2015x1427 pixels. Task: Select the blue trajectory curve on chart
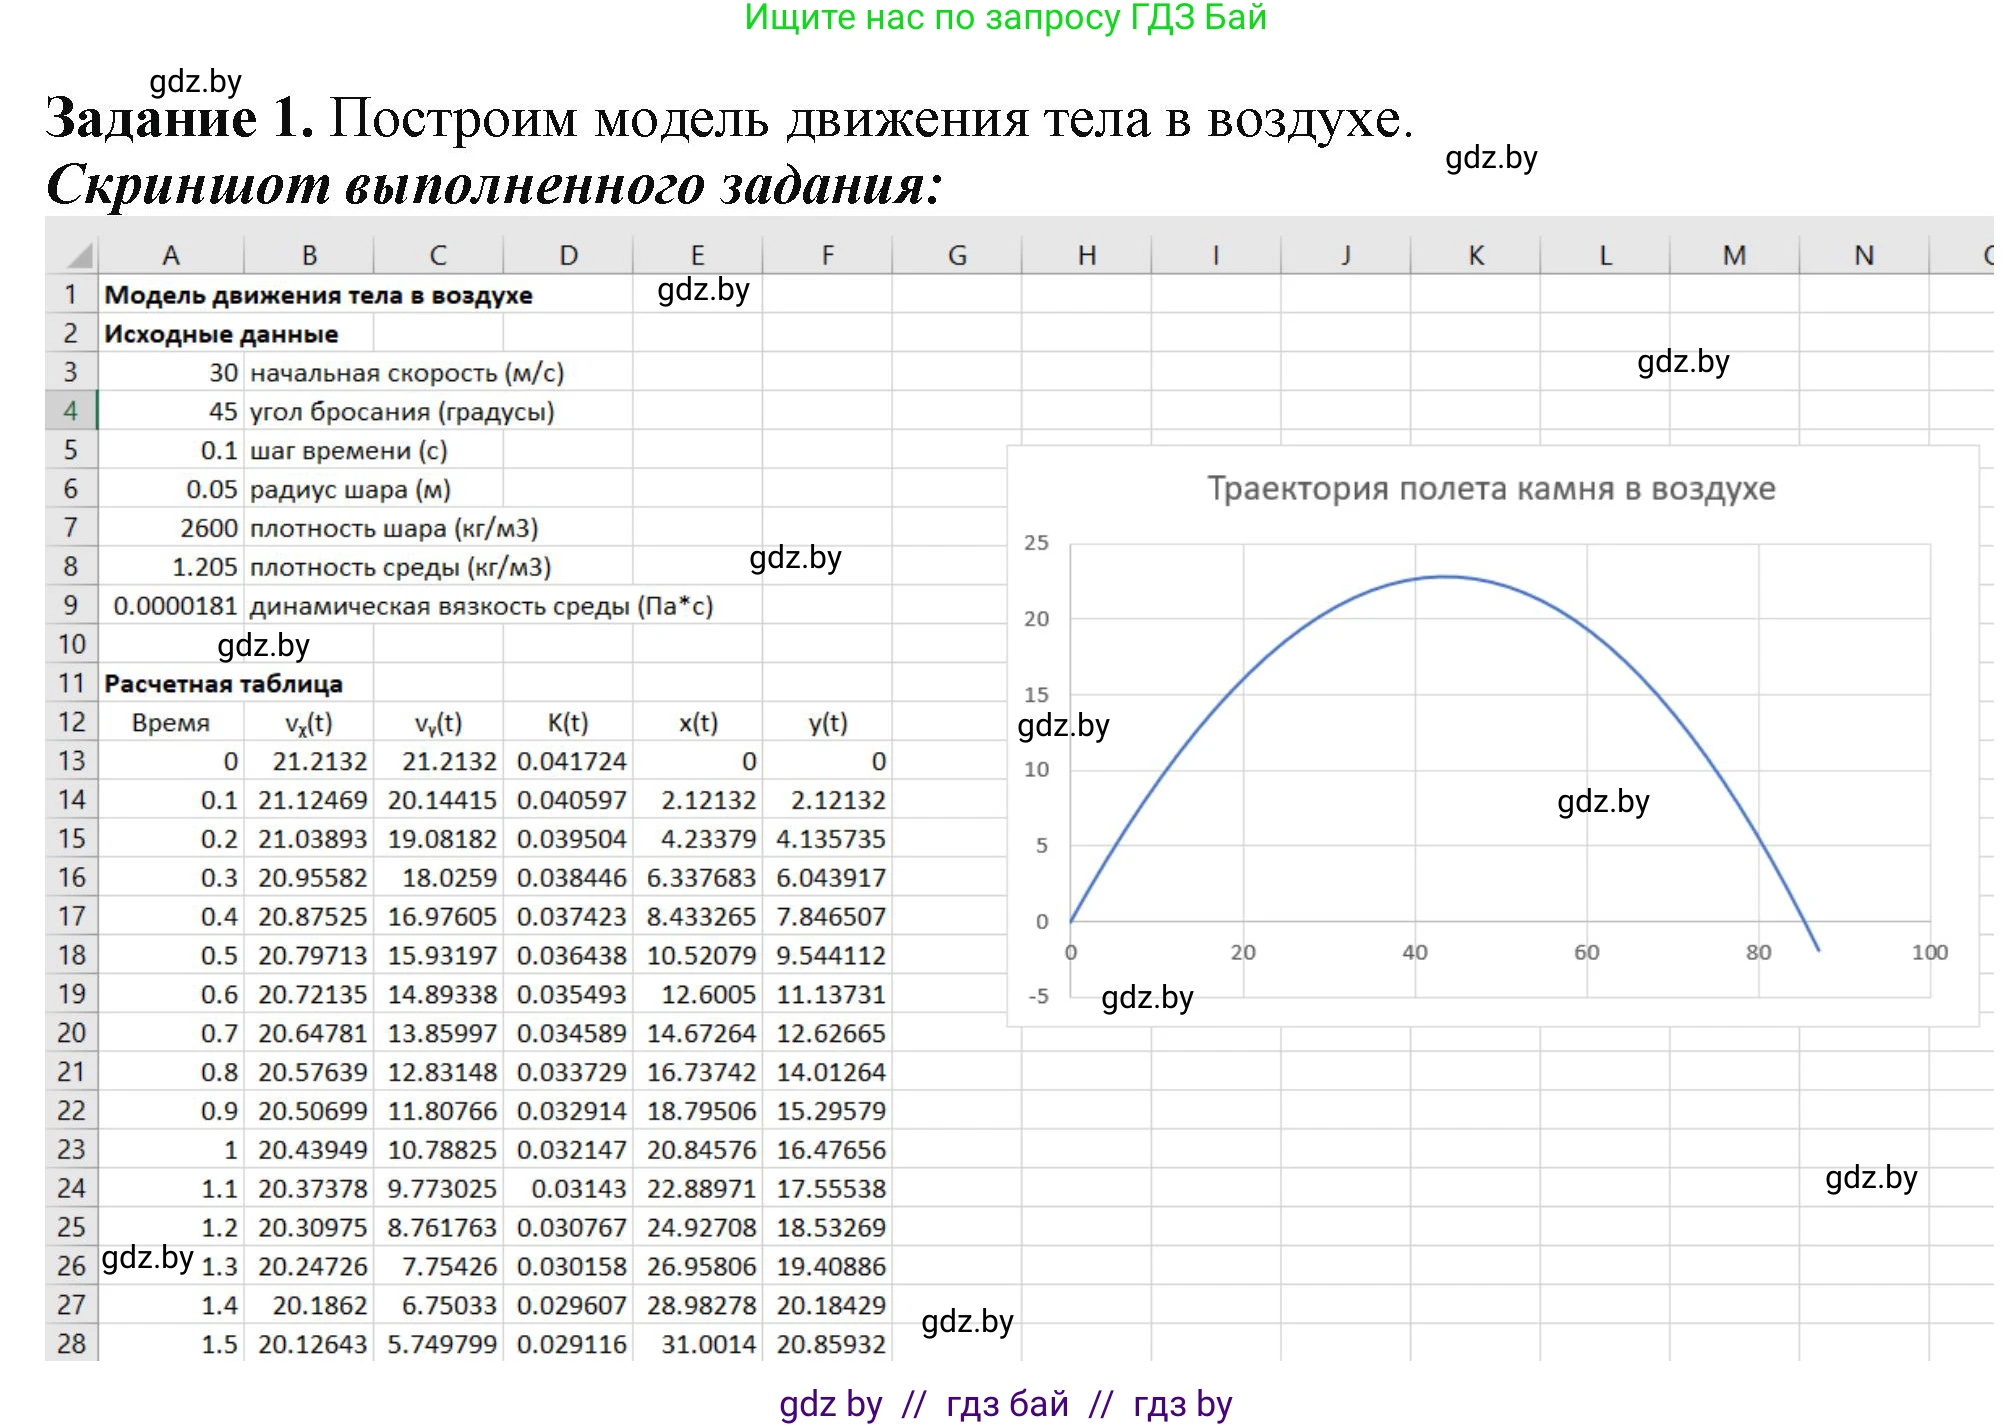click(1440, 578)
